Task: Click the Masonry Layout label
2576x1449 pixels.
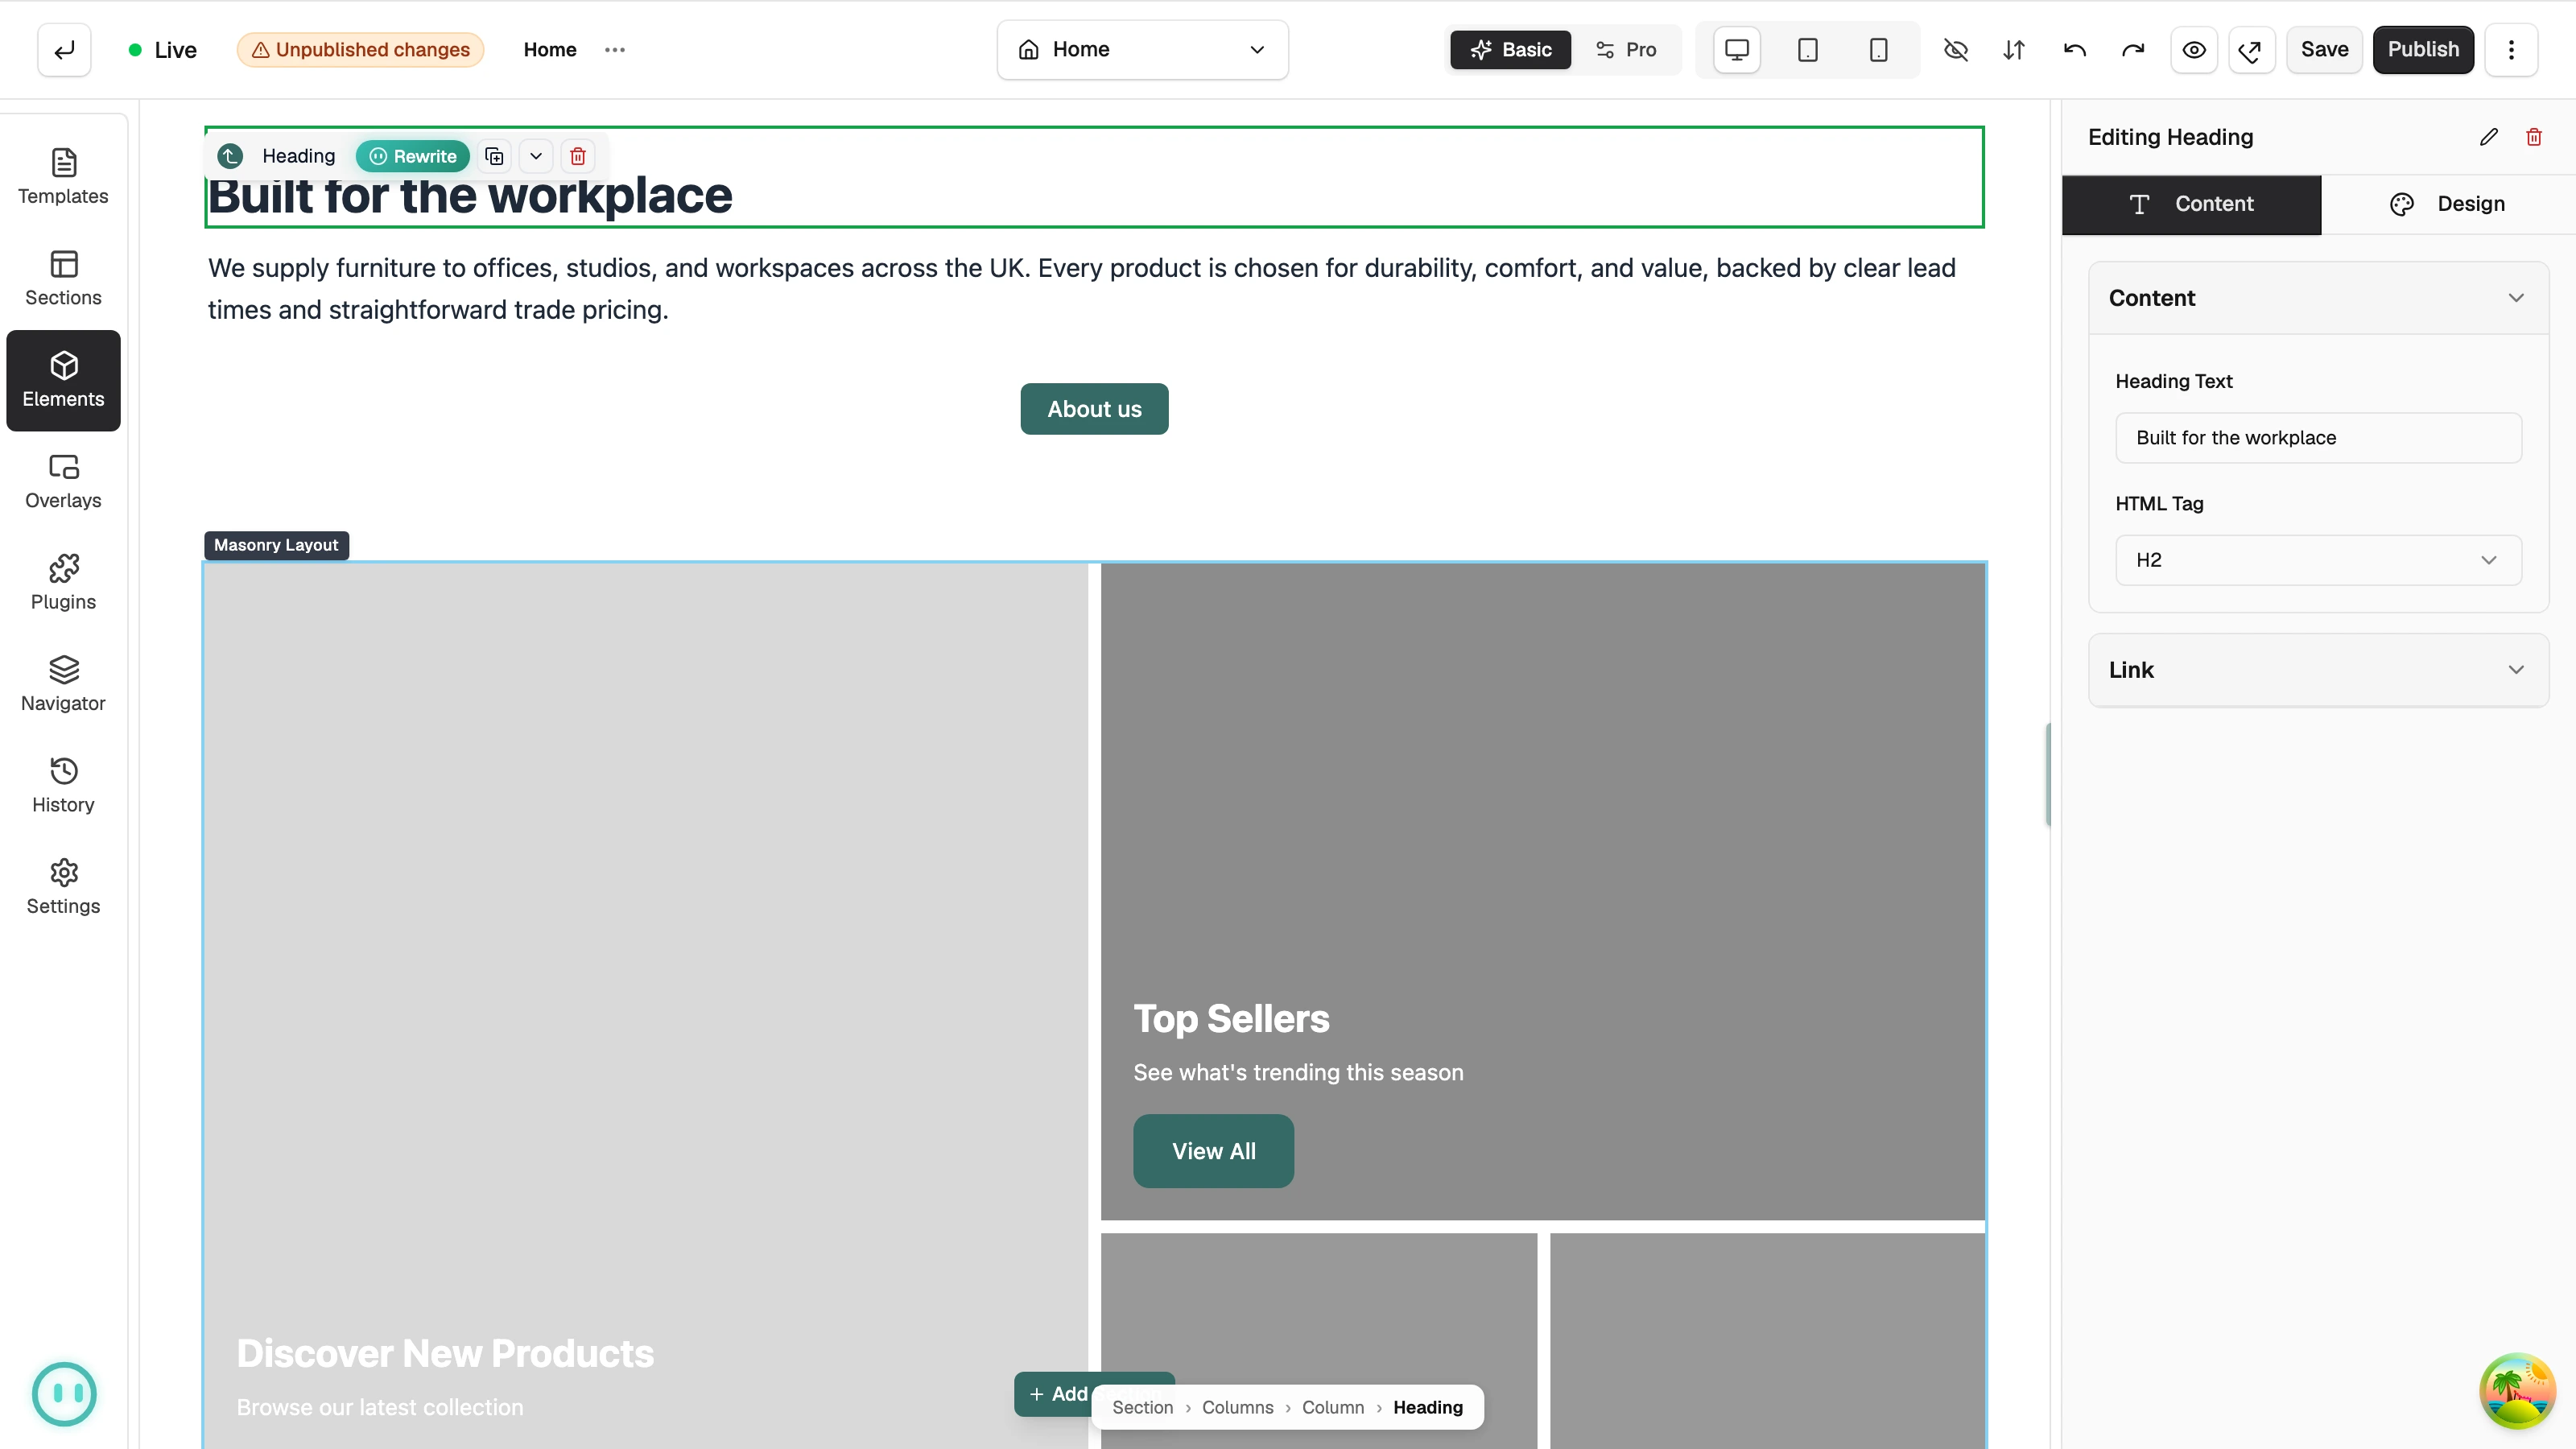Action: pos(276,545)
